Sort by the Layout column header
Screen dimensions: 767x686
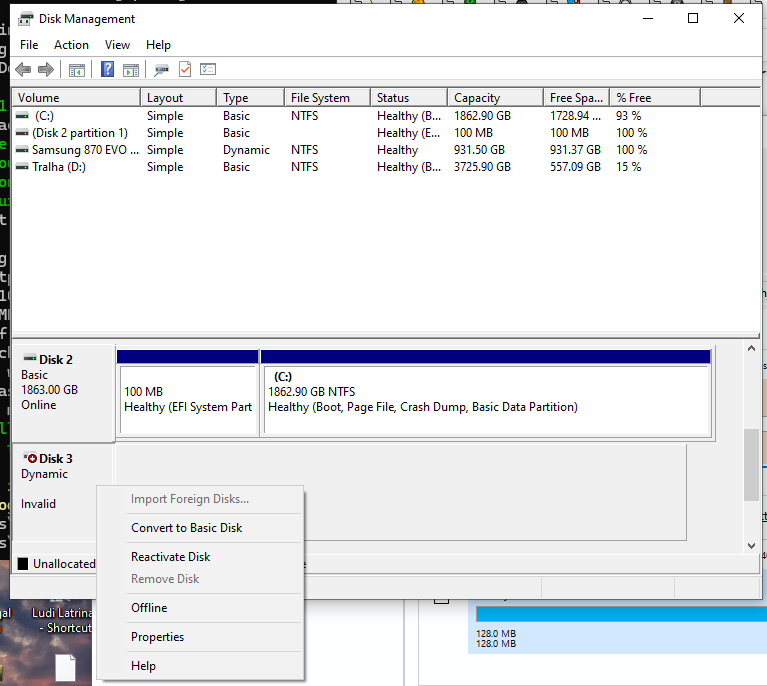click(179, 98)
